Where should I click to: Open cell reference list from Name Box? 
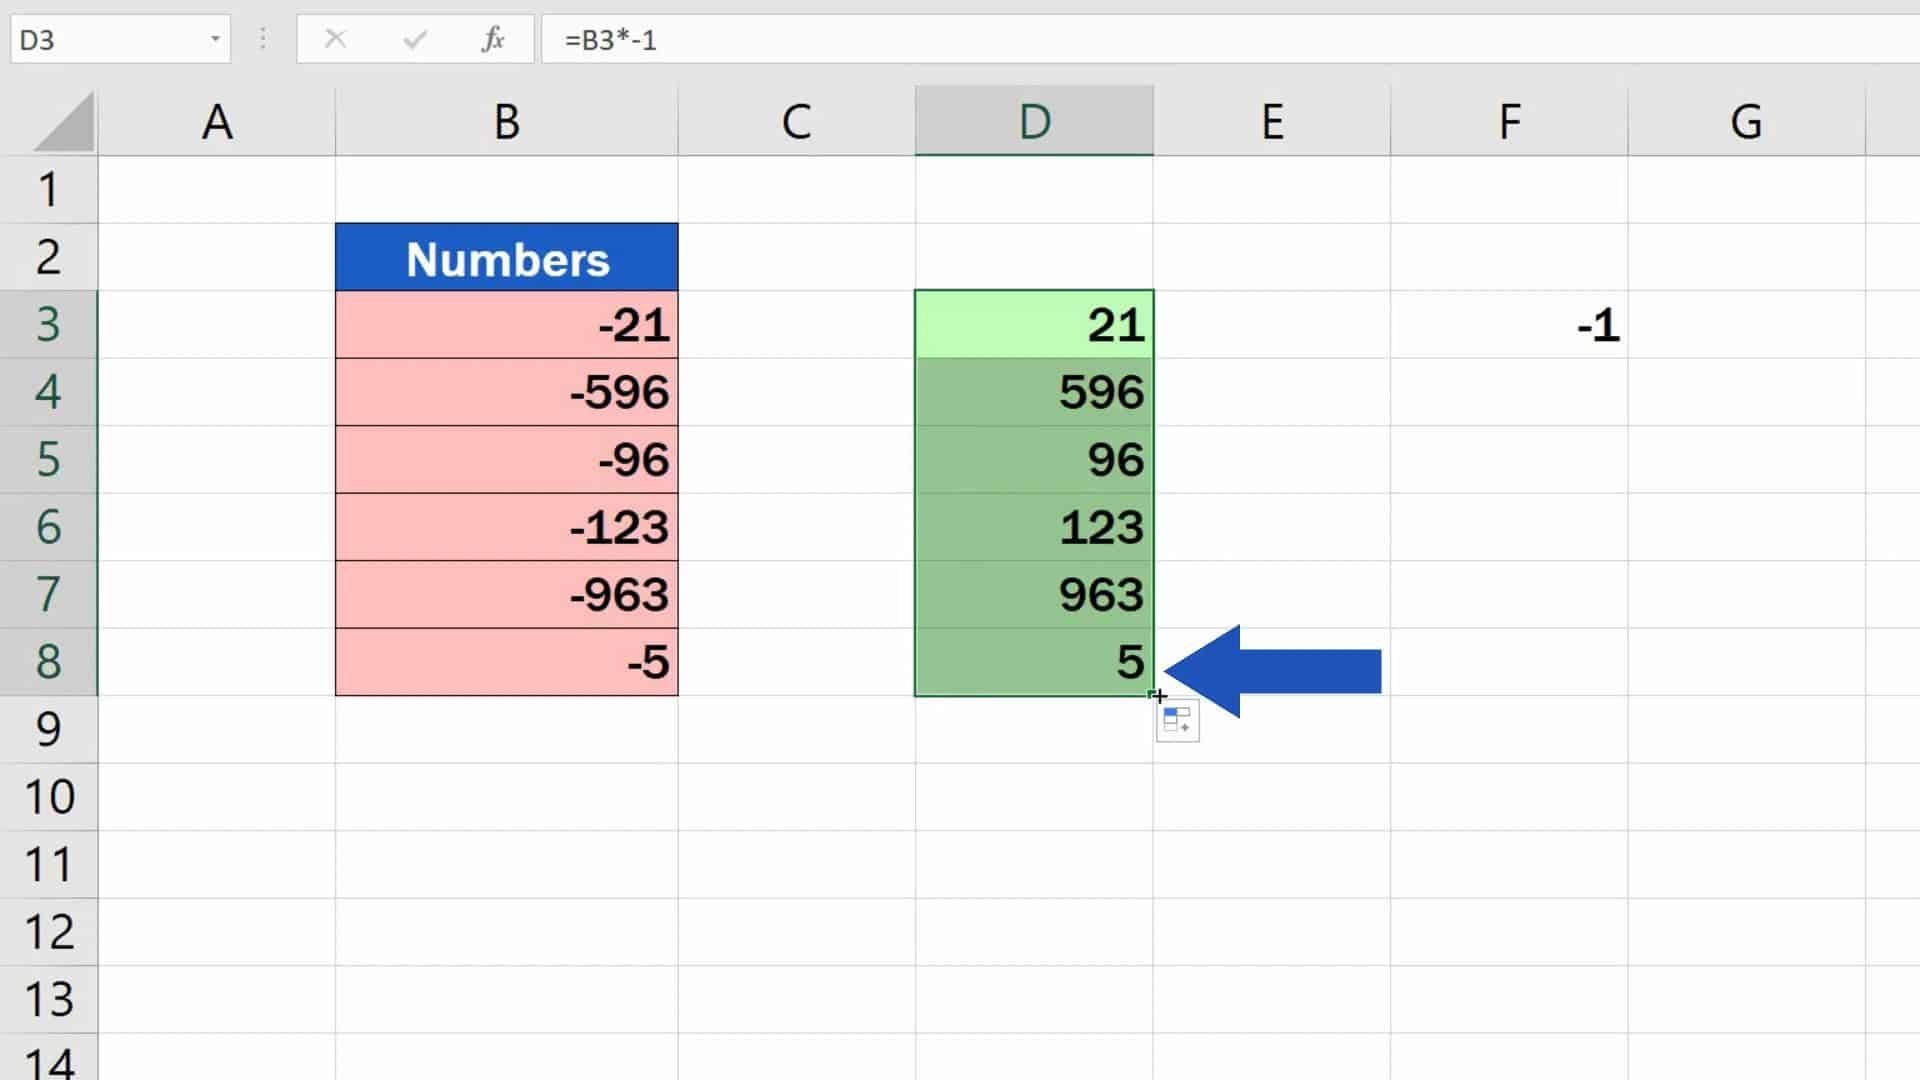point(215,40)
